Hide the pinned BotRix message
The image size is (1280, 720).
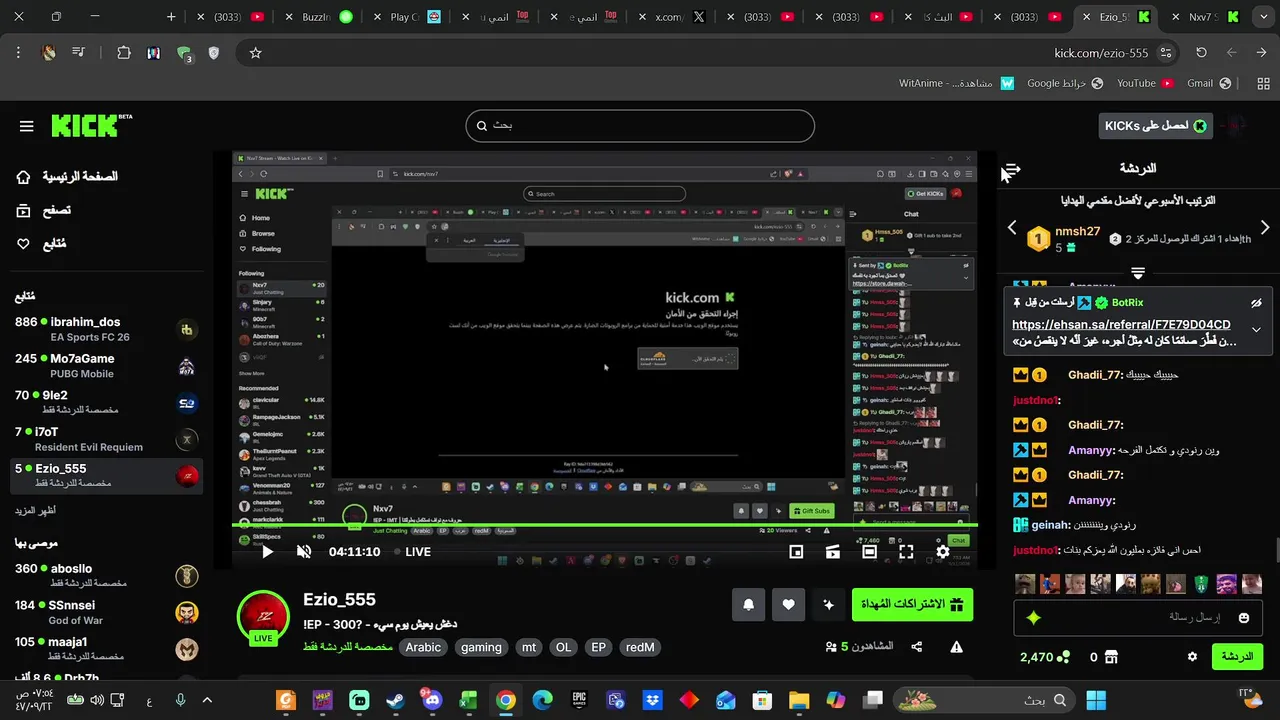point(1256,302)
